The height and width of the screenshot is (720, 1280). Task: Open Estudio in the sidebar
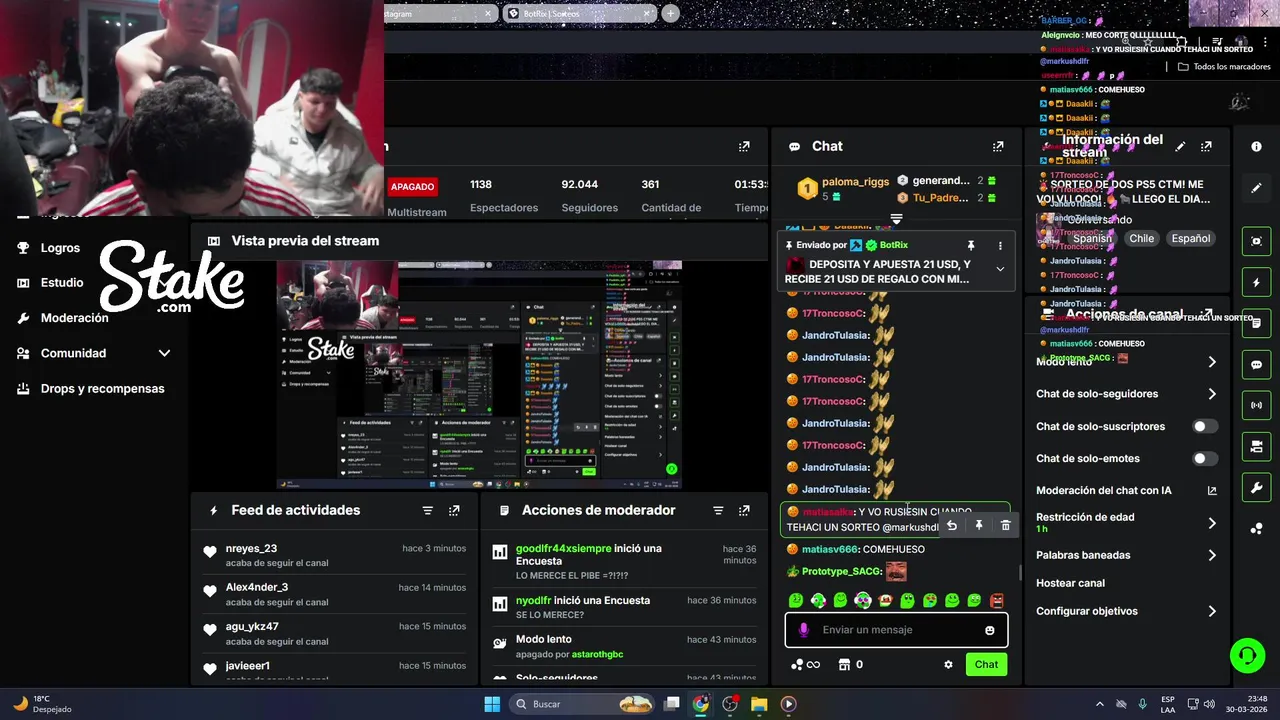pos(62,283)
